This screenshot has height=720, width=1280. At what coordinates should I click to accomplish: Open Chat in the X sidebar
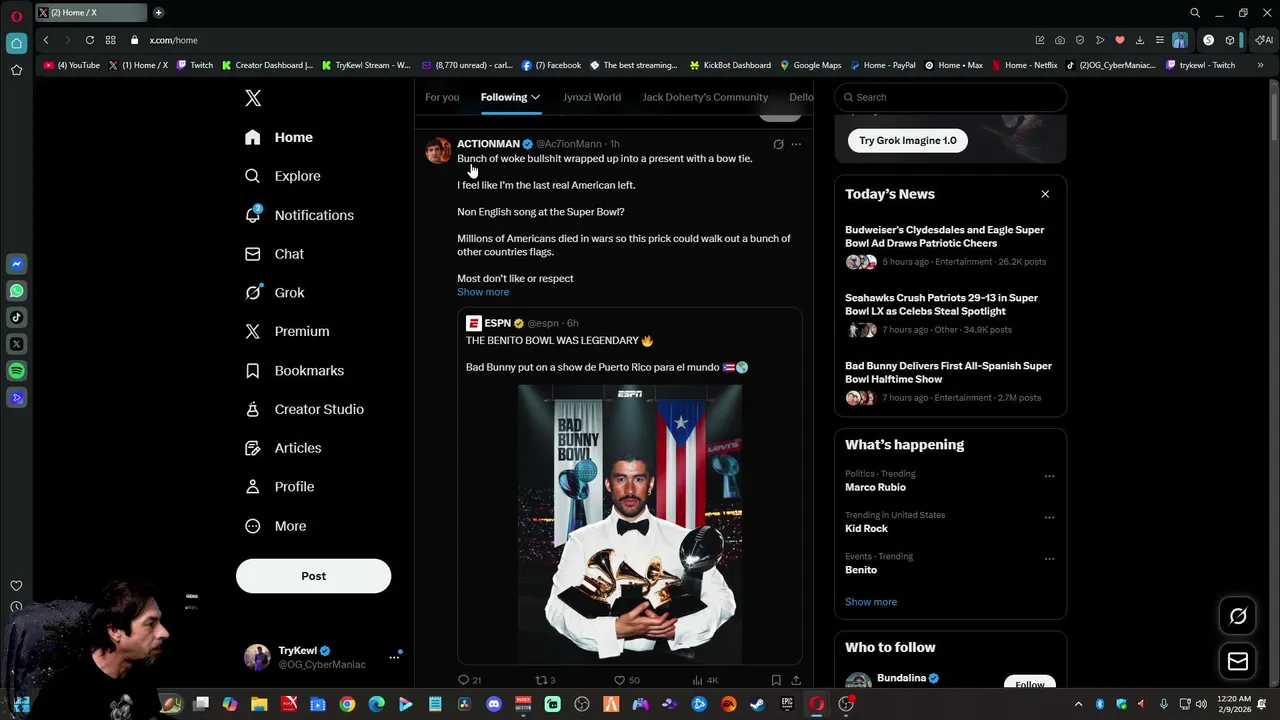[x=274, y=254]
